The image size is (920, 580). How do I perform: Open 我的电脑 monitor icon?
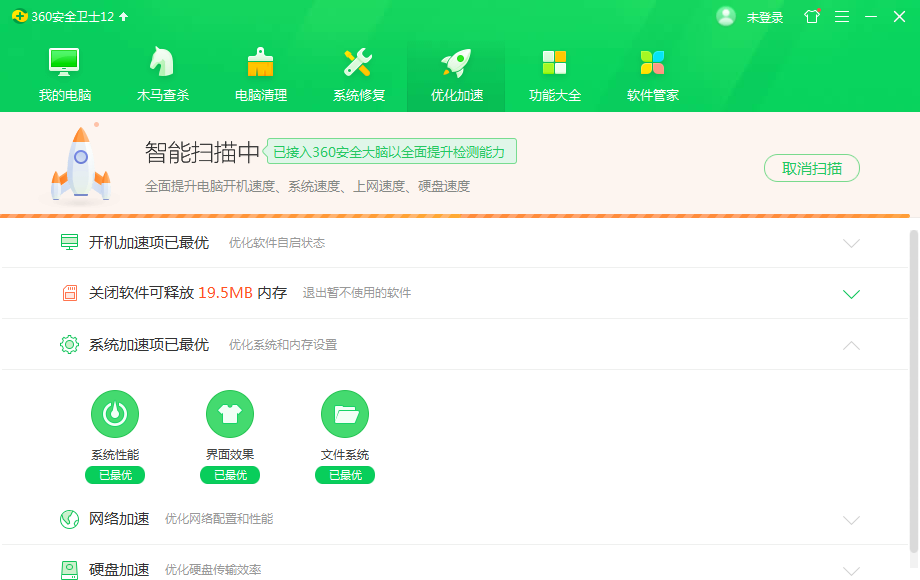pos(65,62)
